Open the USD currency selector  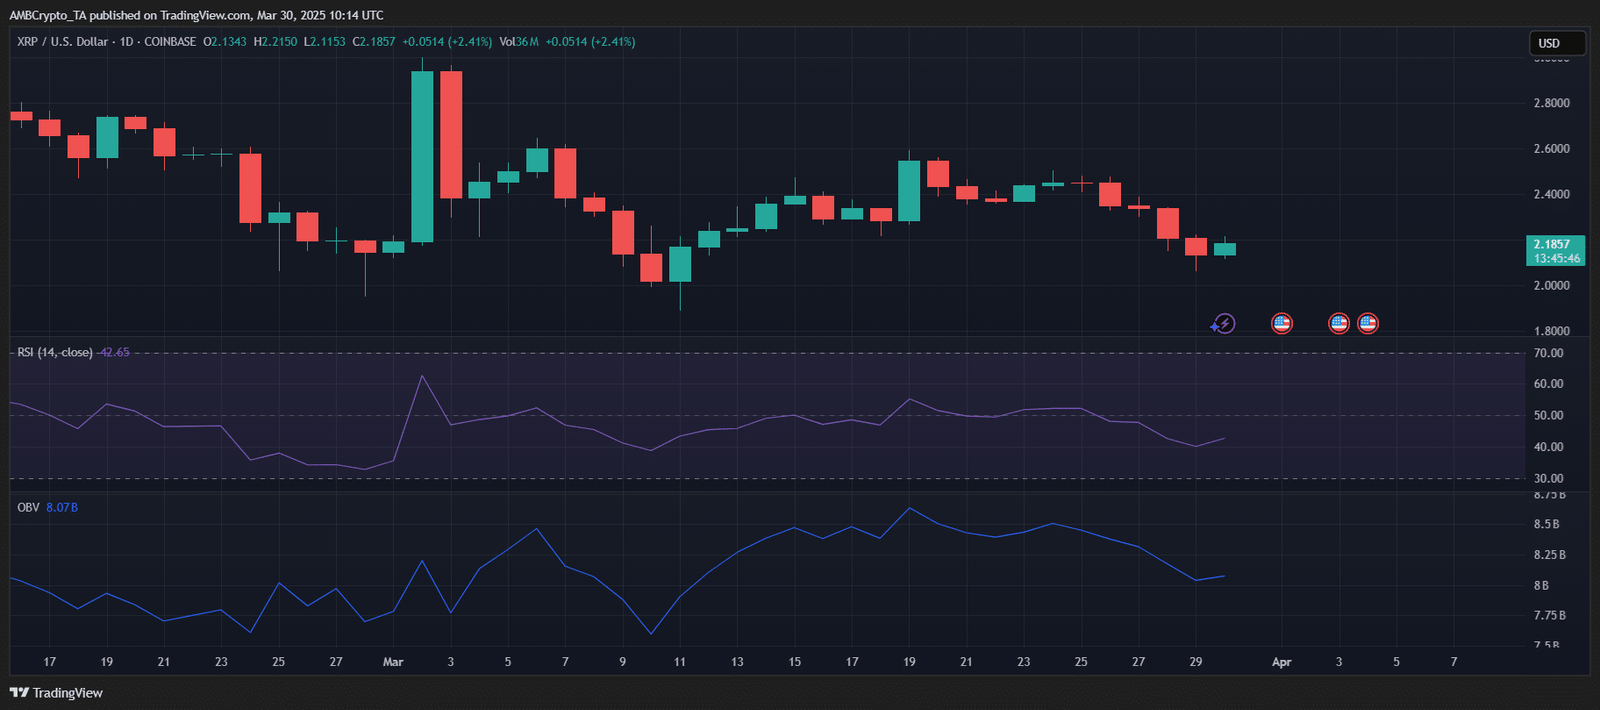tap(1556, 43)
